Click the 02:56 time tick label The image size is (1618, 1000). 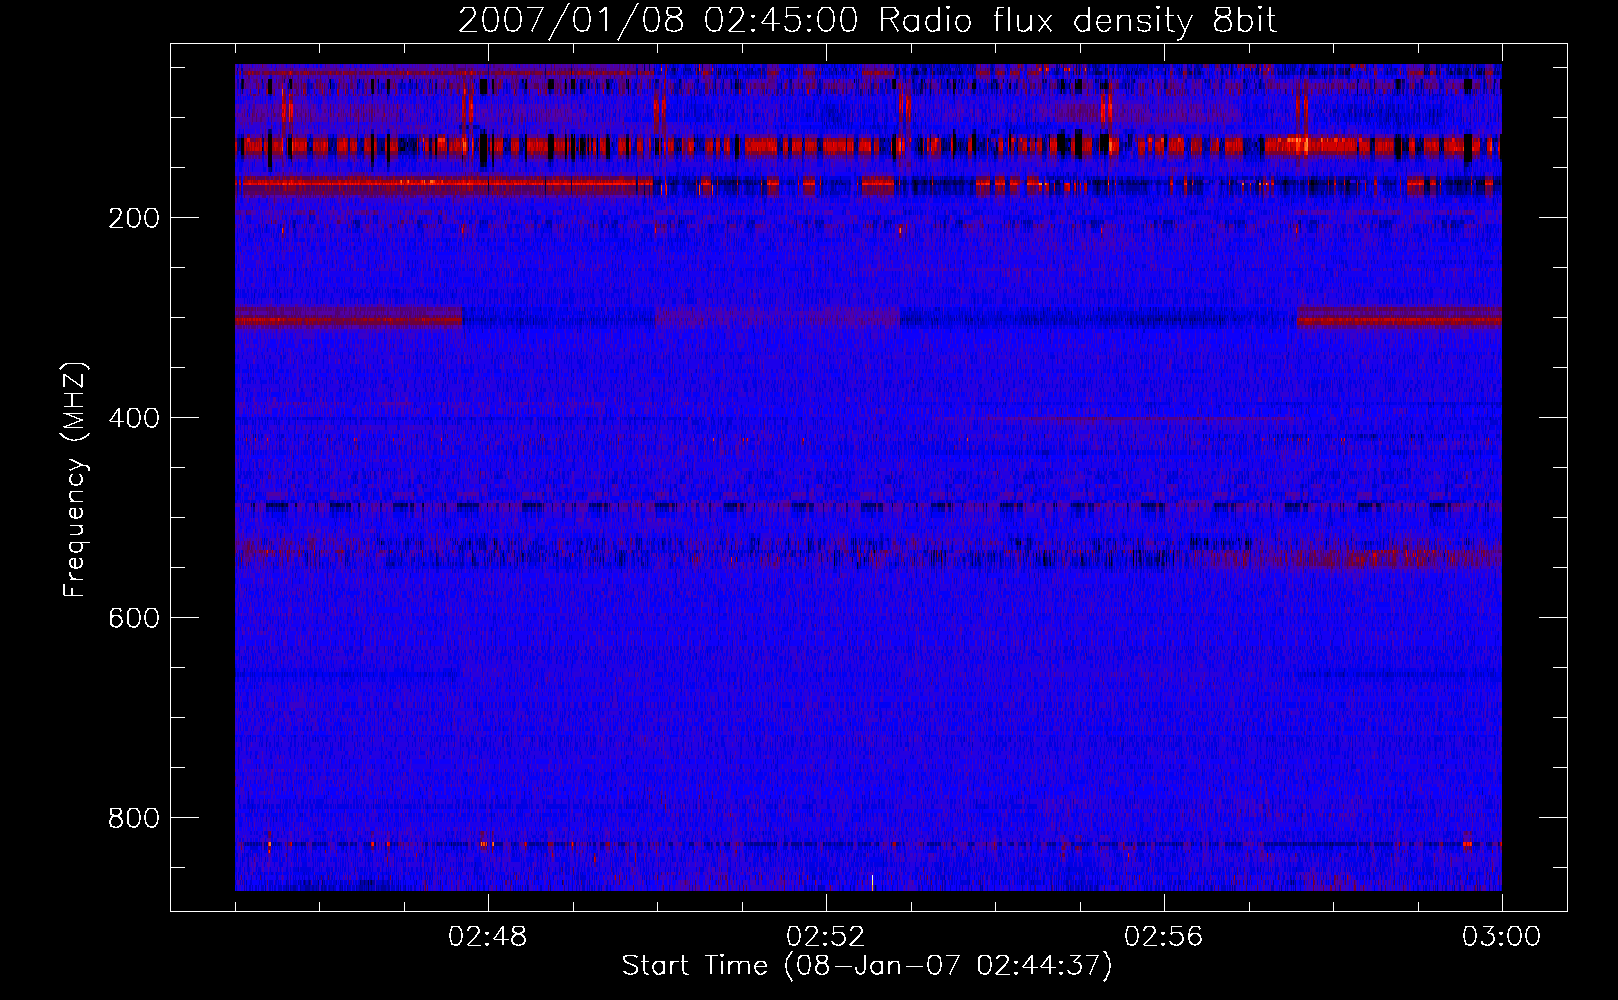click(1164, 937)
